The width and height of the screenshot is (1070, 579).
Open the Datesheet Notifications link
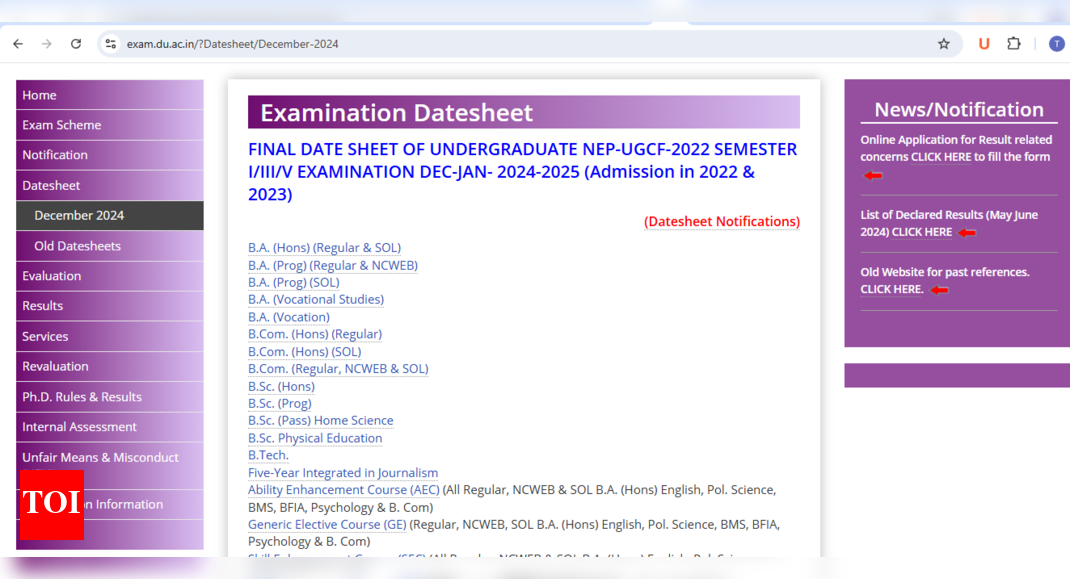click(x=722, y=221)
